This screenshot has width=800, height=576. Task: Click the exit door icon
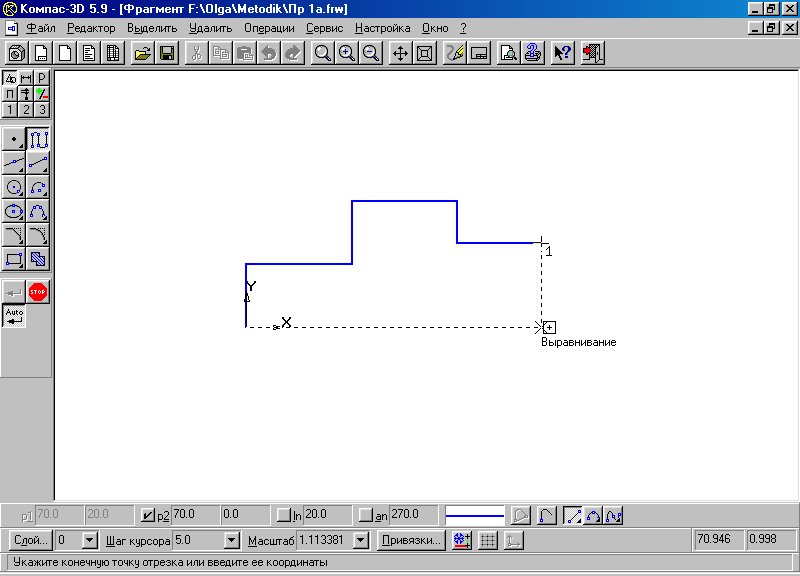(593, 53)
